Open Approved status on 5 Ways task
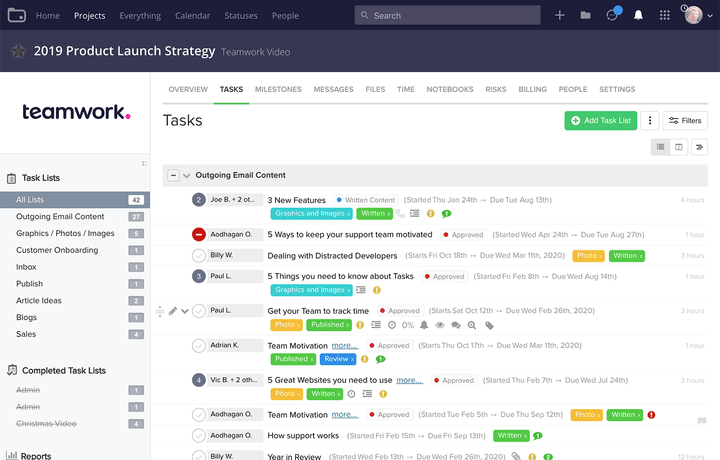Screen dimensions: 720x460 (463, 235)
